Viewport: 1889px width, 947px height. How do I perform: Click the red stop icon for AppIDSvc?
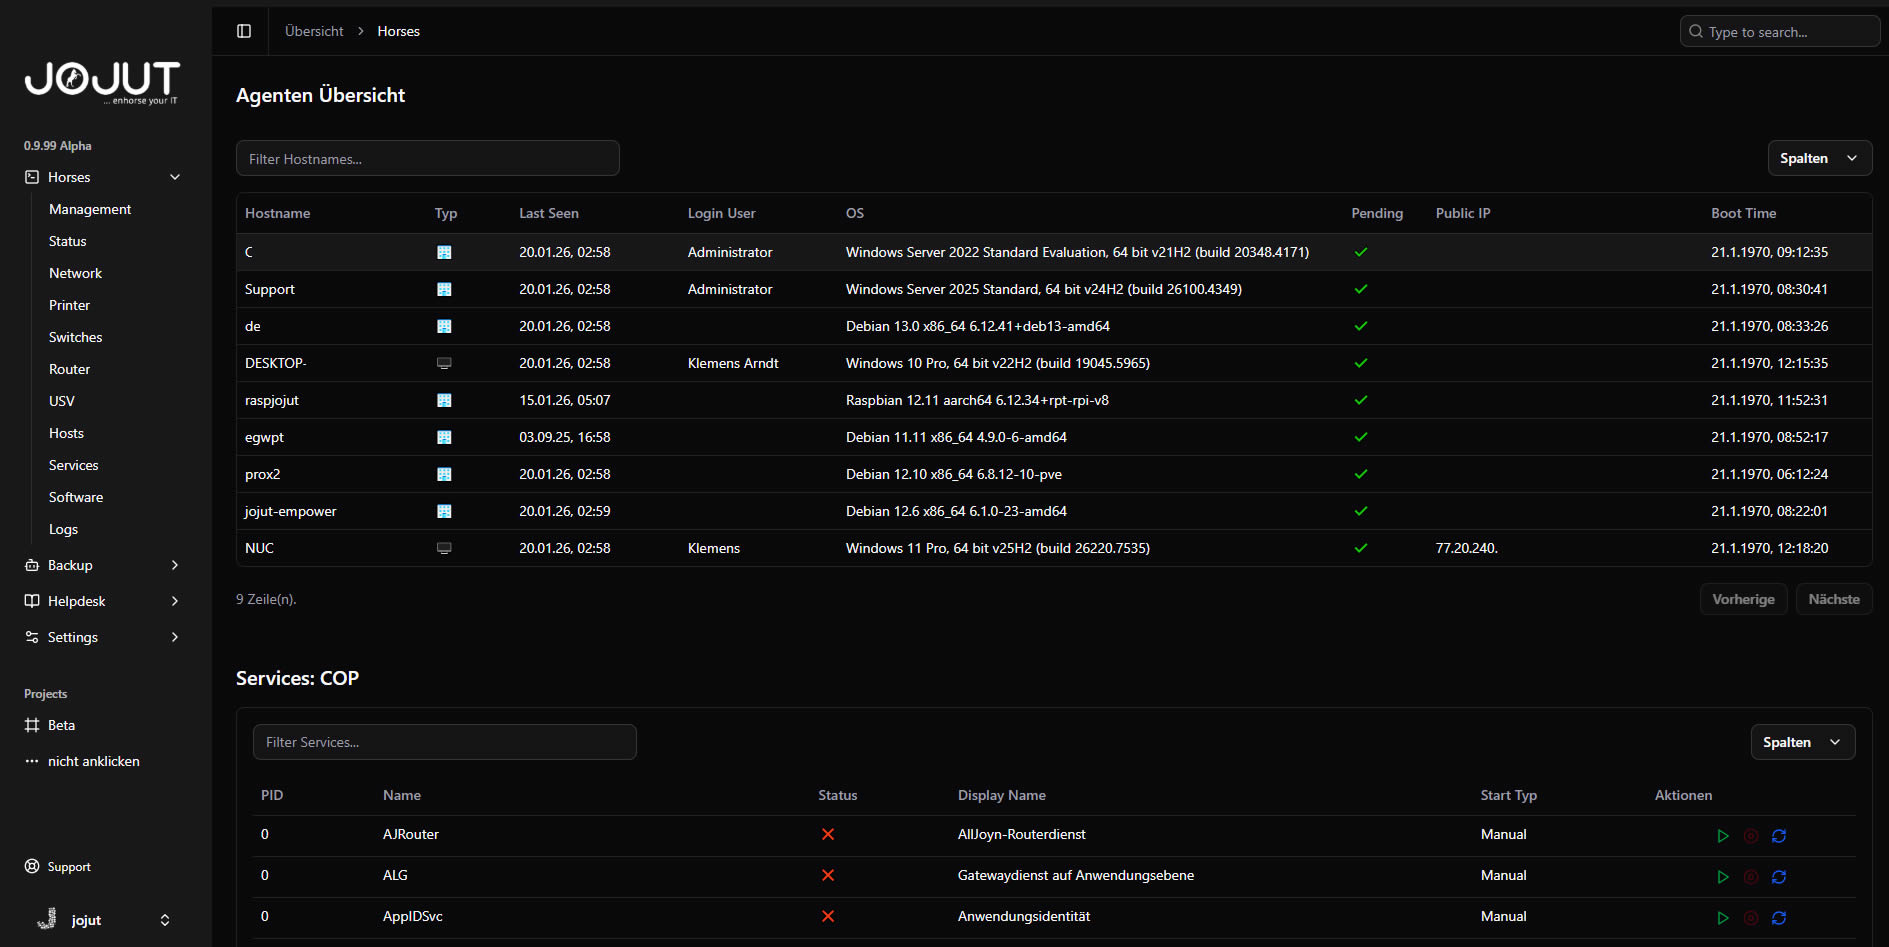point(1751,918)
